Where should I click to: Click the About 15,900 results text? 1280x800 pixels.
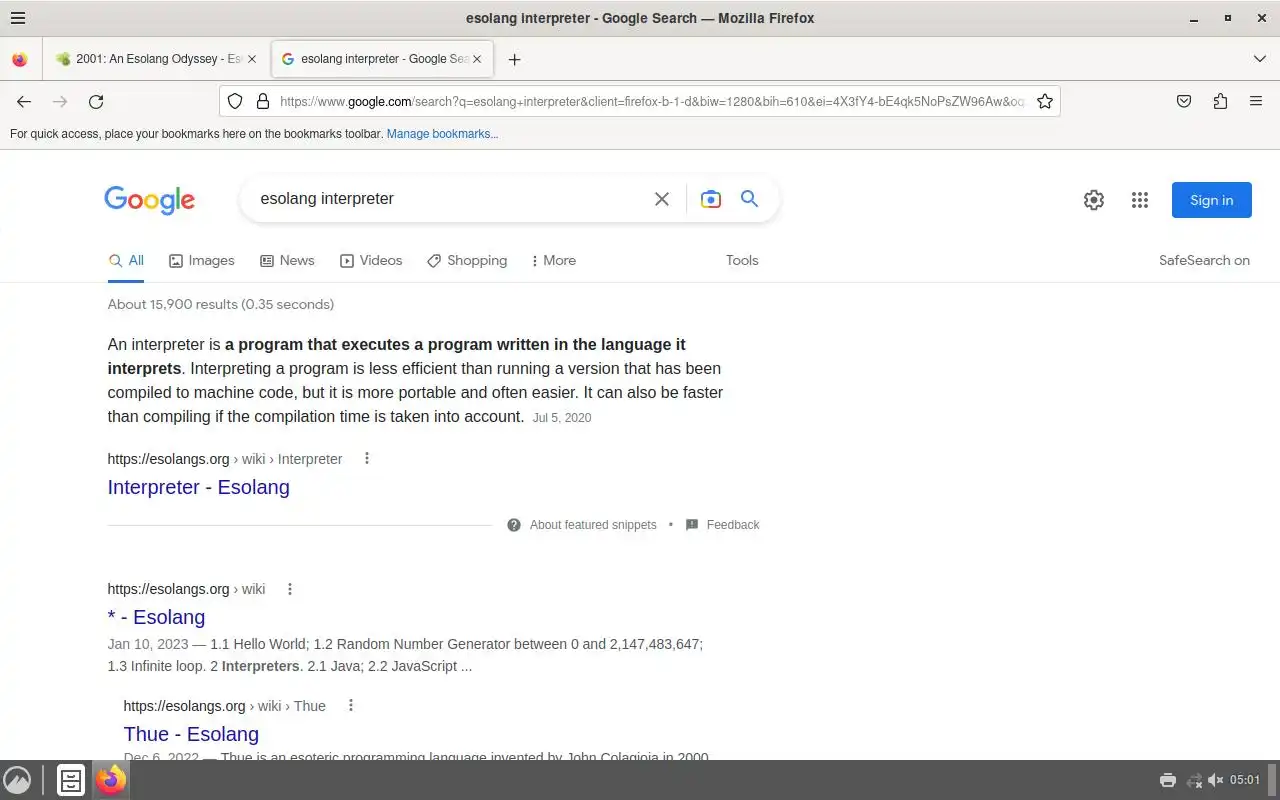click(221, 304)
